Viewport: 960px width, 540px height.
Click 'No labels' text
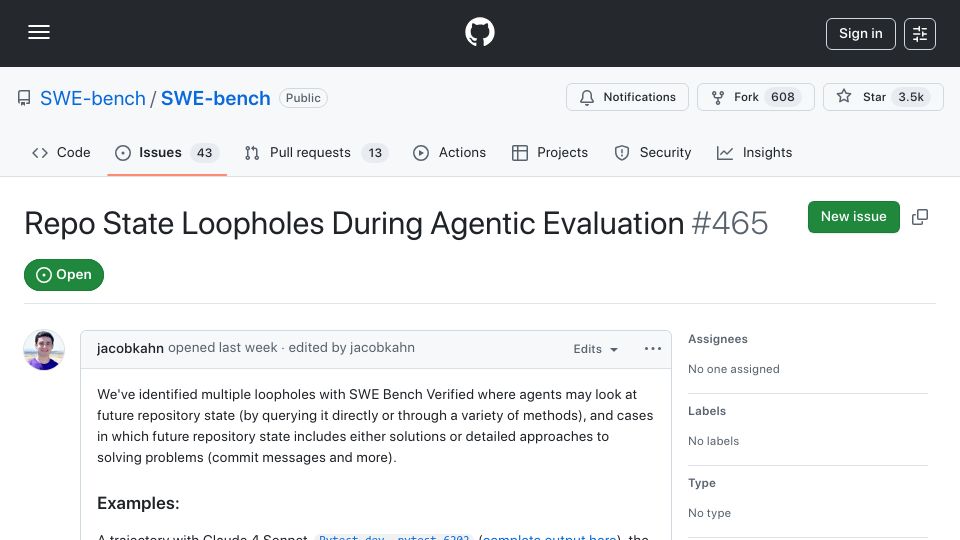[713, 441]
